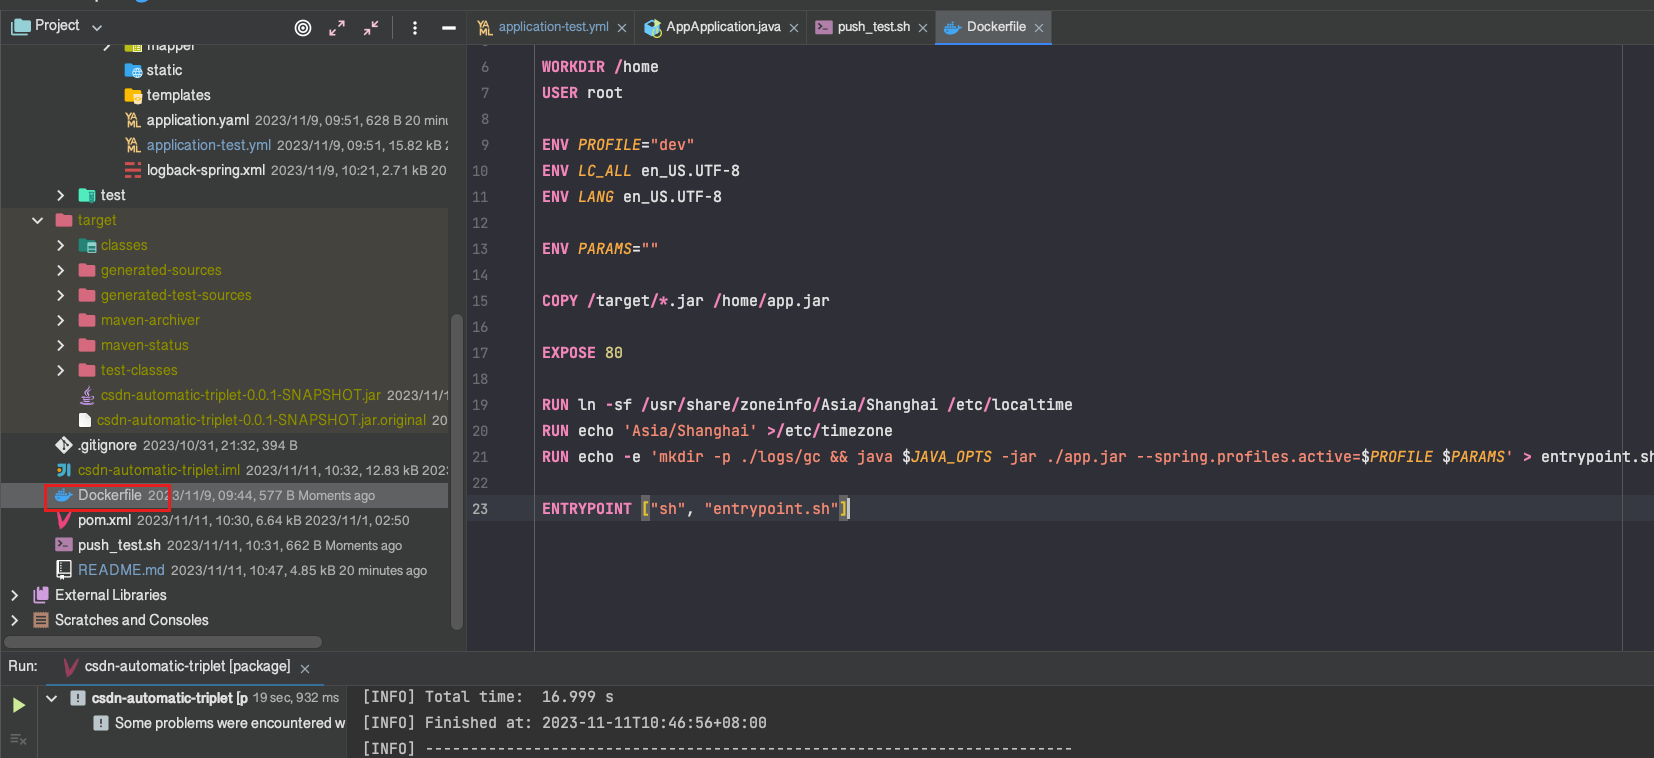Viewport: 1654px width, 758px height.
Task: Collapse the target folder
Action: (x=38, y=220)
